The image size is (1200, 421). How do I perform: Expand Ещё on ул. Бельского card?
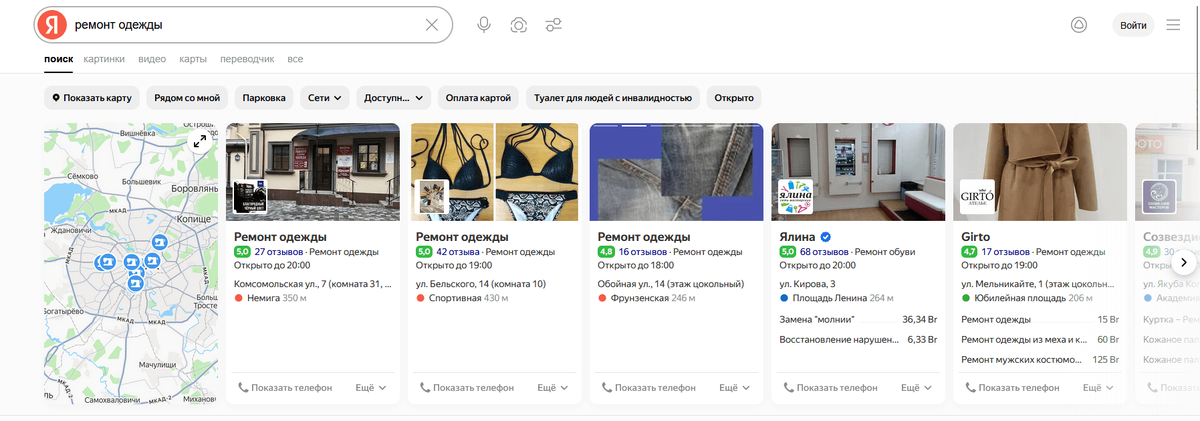click(552, 387)
